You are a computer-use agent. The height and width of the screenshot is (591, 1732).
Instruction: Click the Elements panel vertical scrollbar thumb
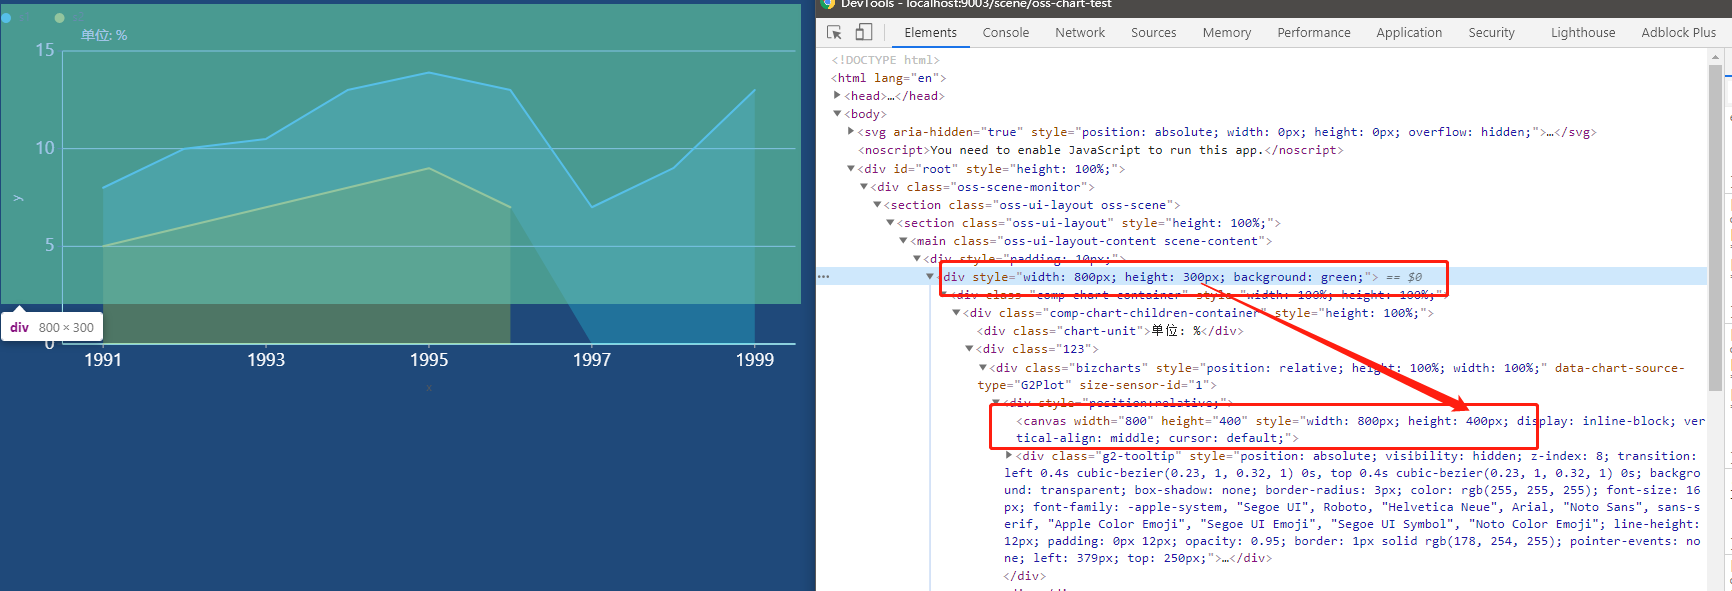pyautogui.click(x=1715, y=228)
